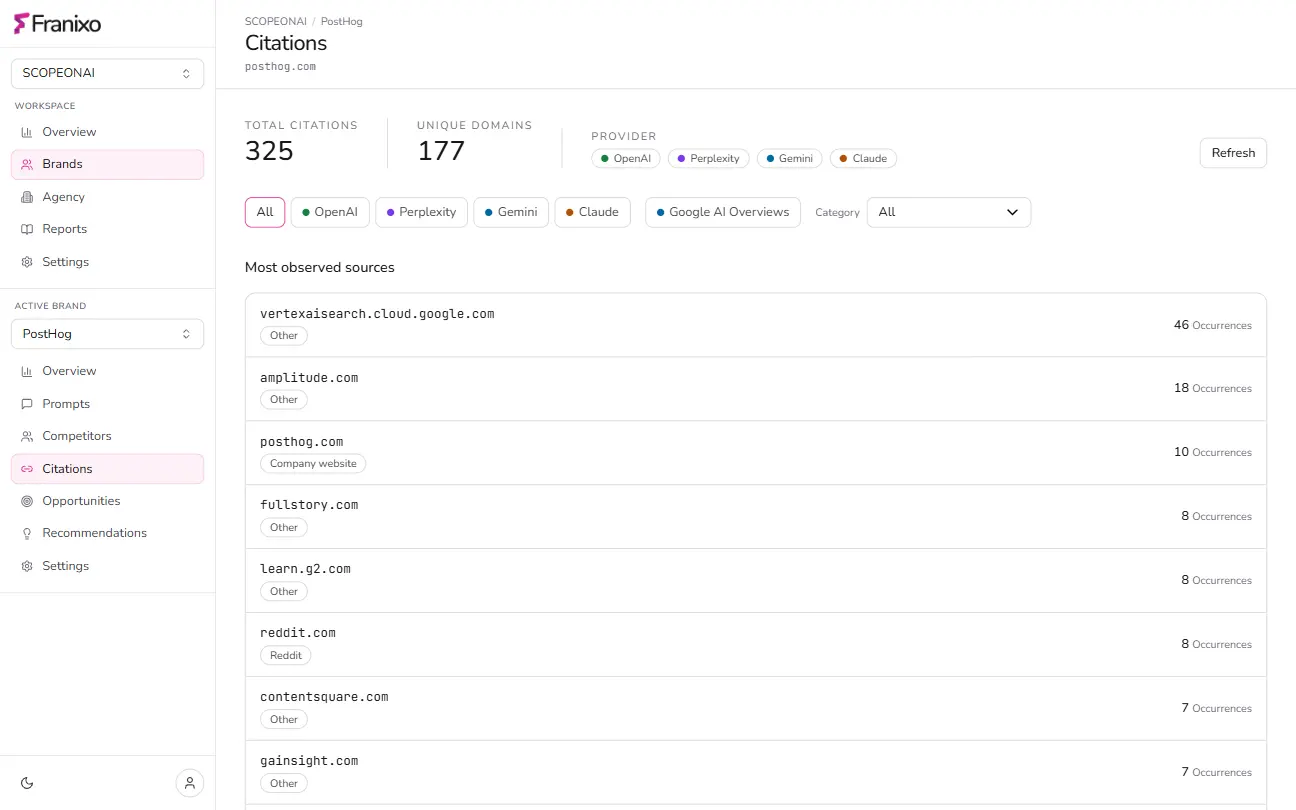Click the Competitors people icon
Viewport: 1296px width, 810px height.
(27, 436)
